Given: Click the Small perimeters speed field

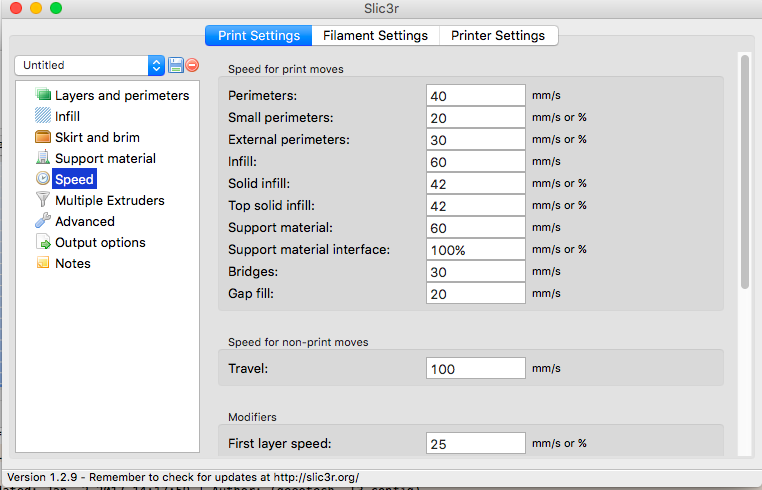Looking at the screenshot, I should (x=476, y=117).
